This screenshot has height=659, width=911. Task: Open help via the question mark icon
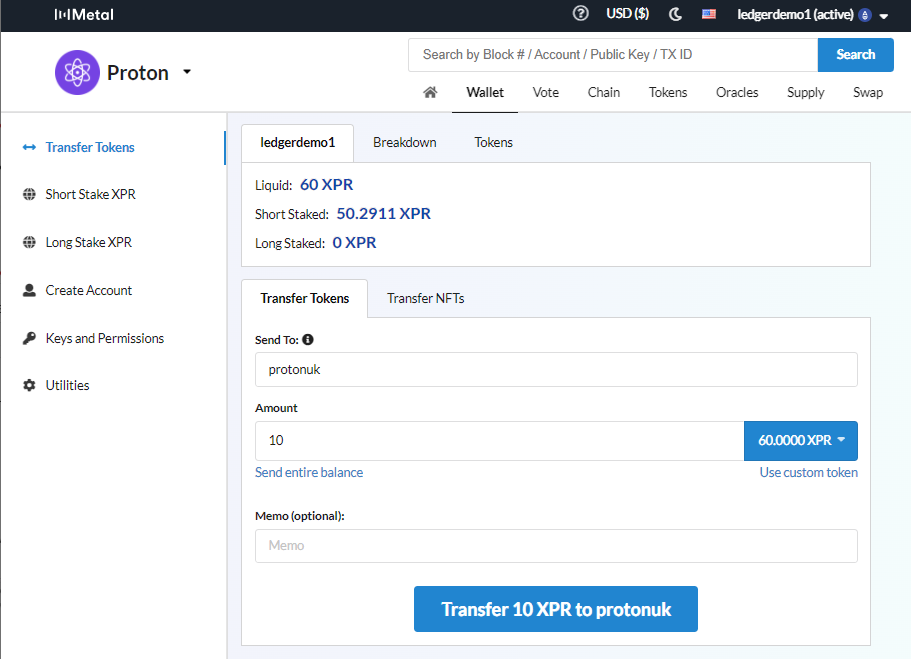point(581,14)
